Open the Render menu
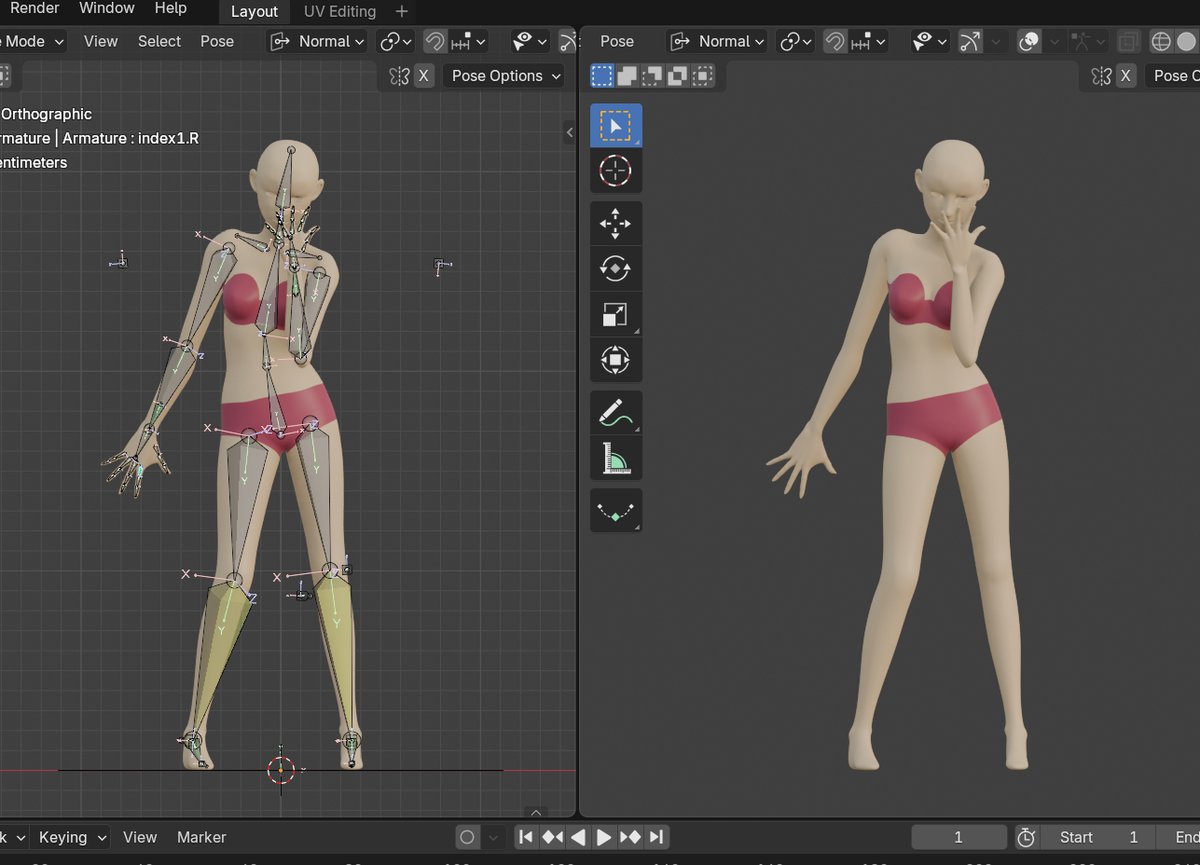Screen dimensions: 1200x865 34,8
